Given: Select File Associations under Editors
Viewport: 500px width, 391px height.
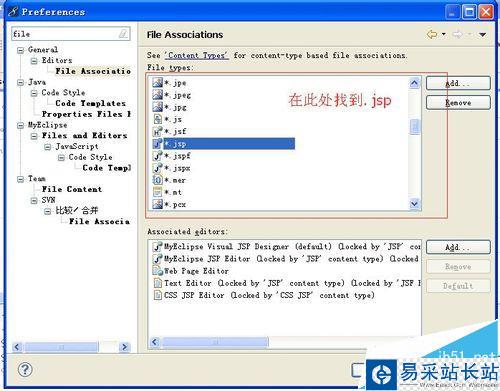Looking at the screenshot, I should (x=93, y=71).
